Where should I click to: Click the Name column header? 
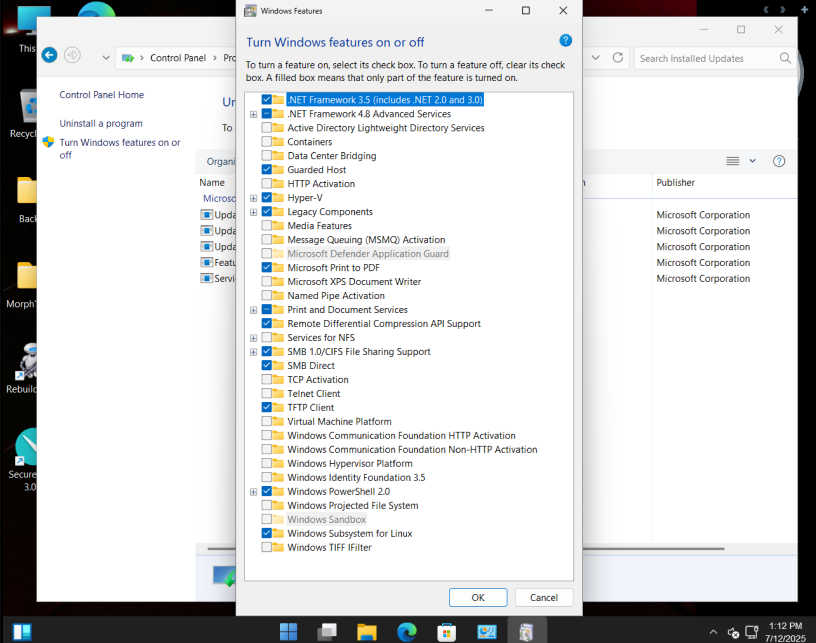pyautogui.click(x=212, y=183)
